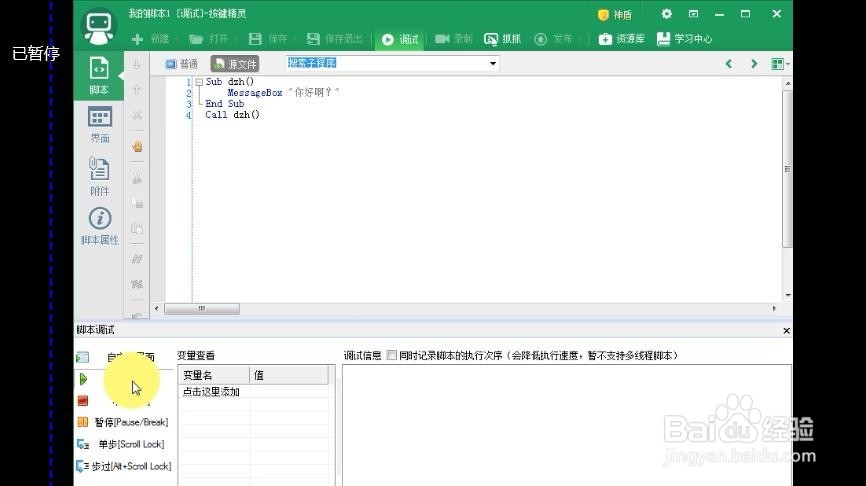Click the End Sub code line

coord(224,104)
